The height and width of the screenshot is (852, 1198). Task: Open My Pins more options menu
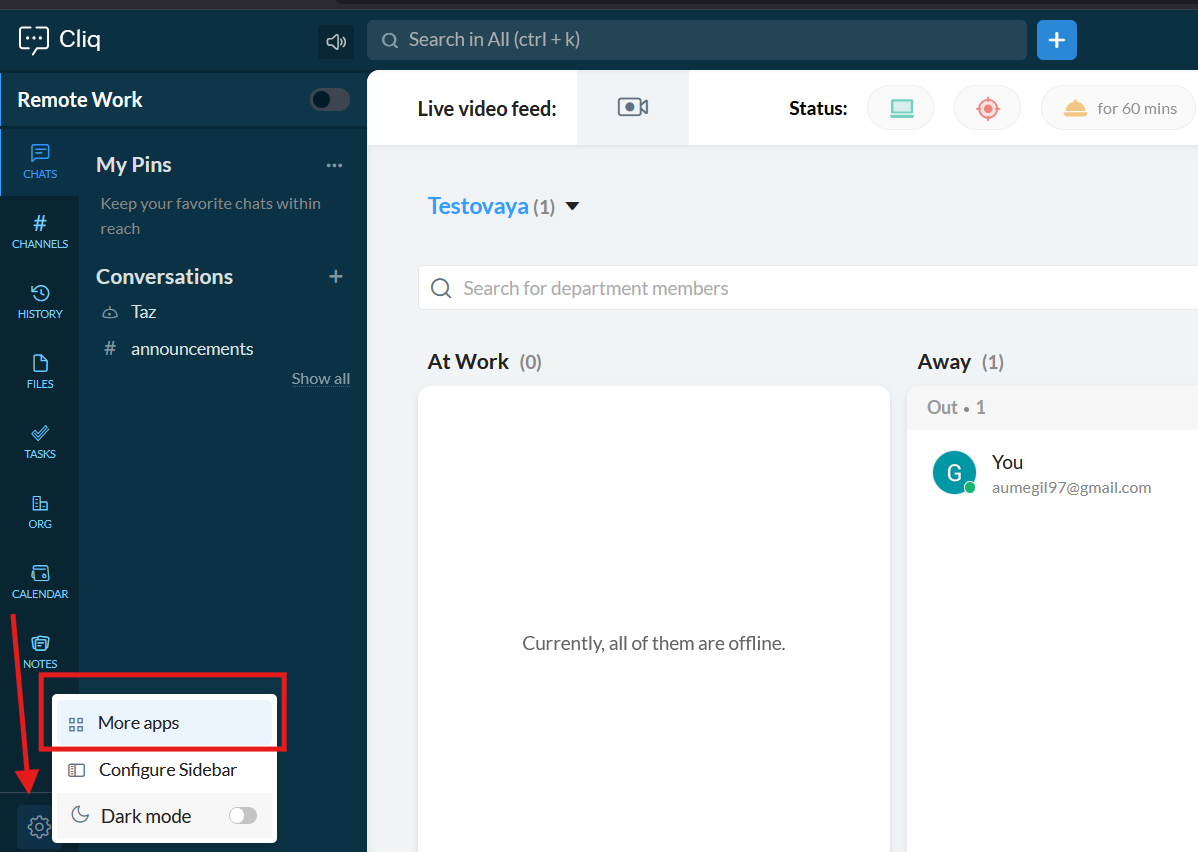[334, 165]
